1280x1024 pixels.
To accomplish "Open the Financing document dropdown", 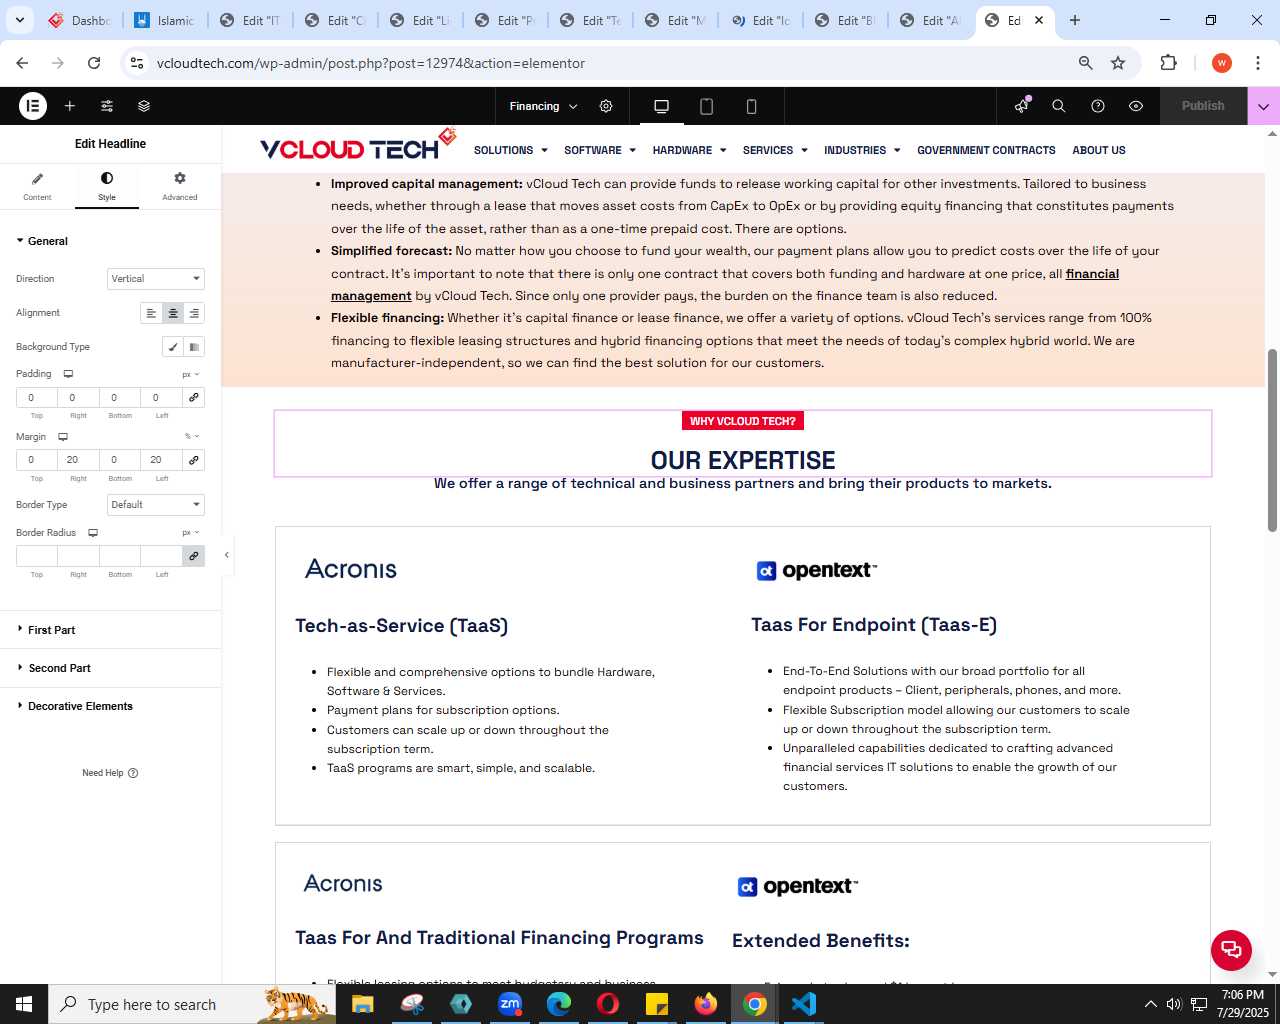I will (543, 106).
